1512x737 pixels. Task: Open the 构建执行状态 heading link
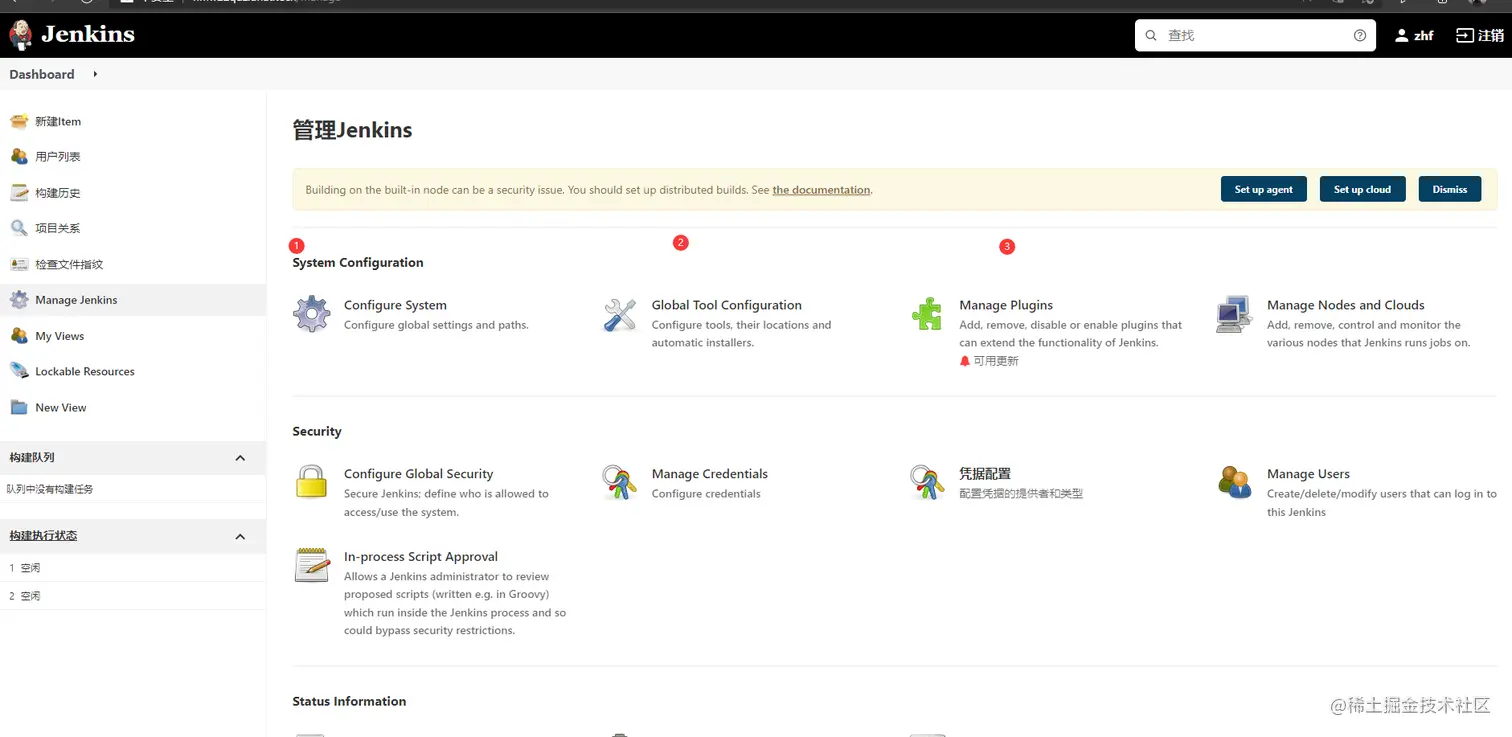click(43, 536)
